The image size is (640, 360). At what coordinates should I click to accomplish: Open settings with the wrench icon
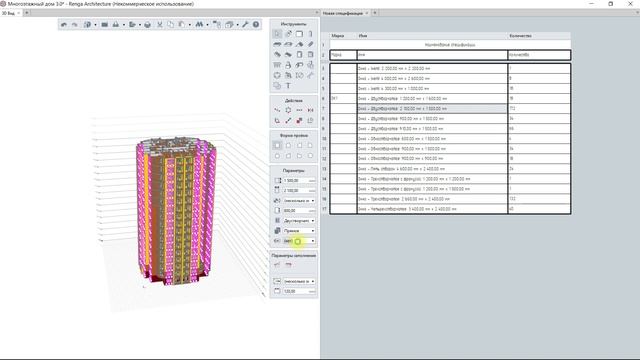click(245, 25)
